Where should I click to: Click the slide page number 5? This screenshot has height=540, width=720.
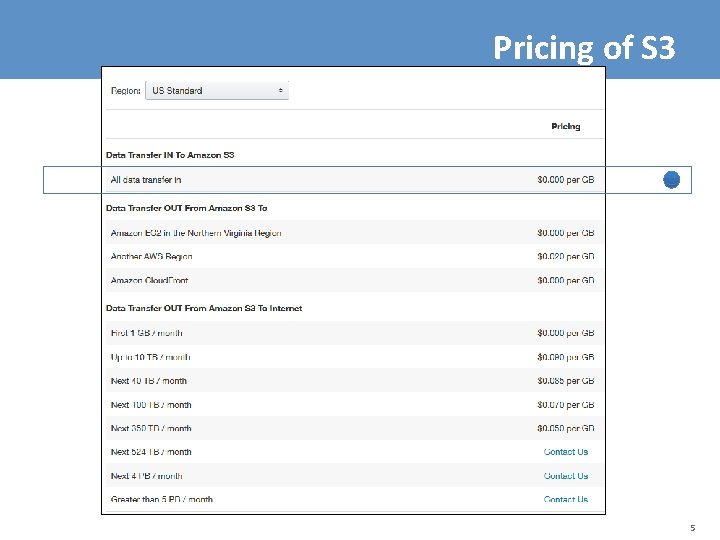click(x=692, y=528)
